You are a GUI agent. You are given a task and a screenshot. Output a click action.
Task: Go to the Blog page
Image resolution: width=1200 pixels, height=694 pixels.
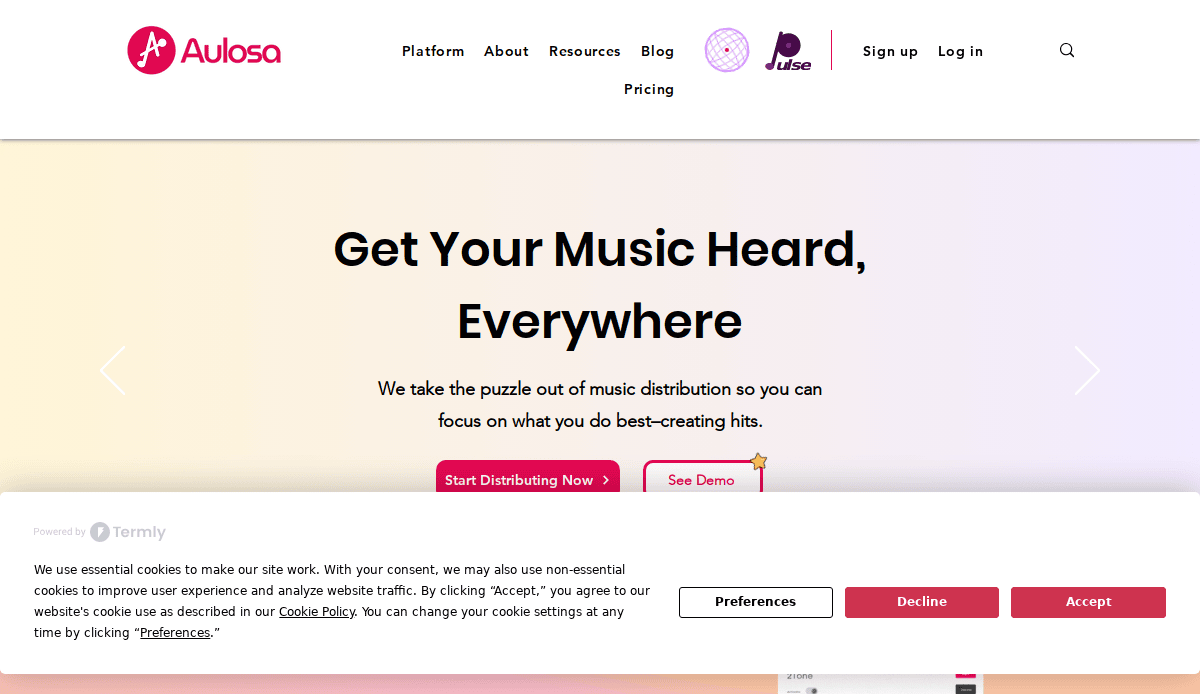point(658,51)
